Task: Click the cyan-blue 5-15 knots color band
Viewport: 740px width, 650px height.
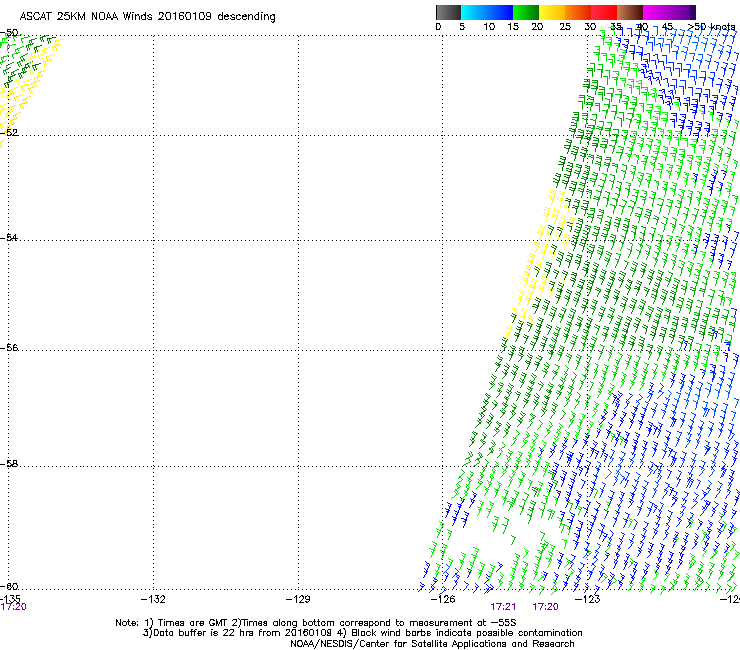Action: click(x=487, y=12)
